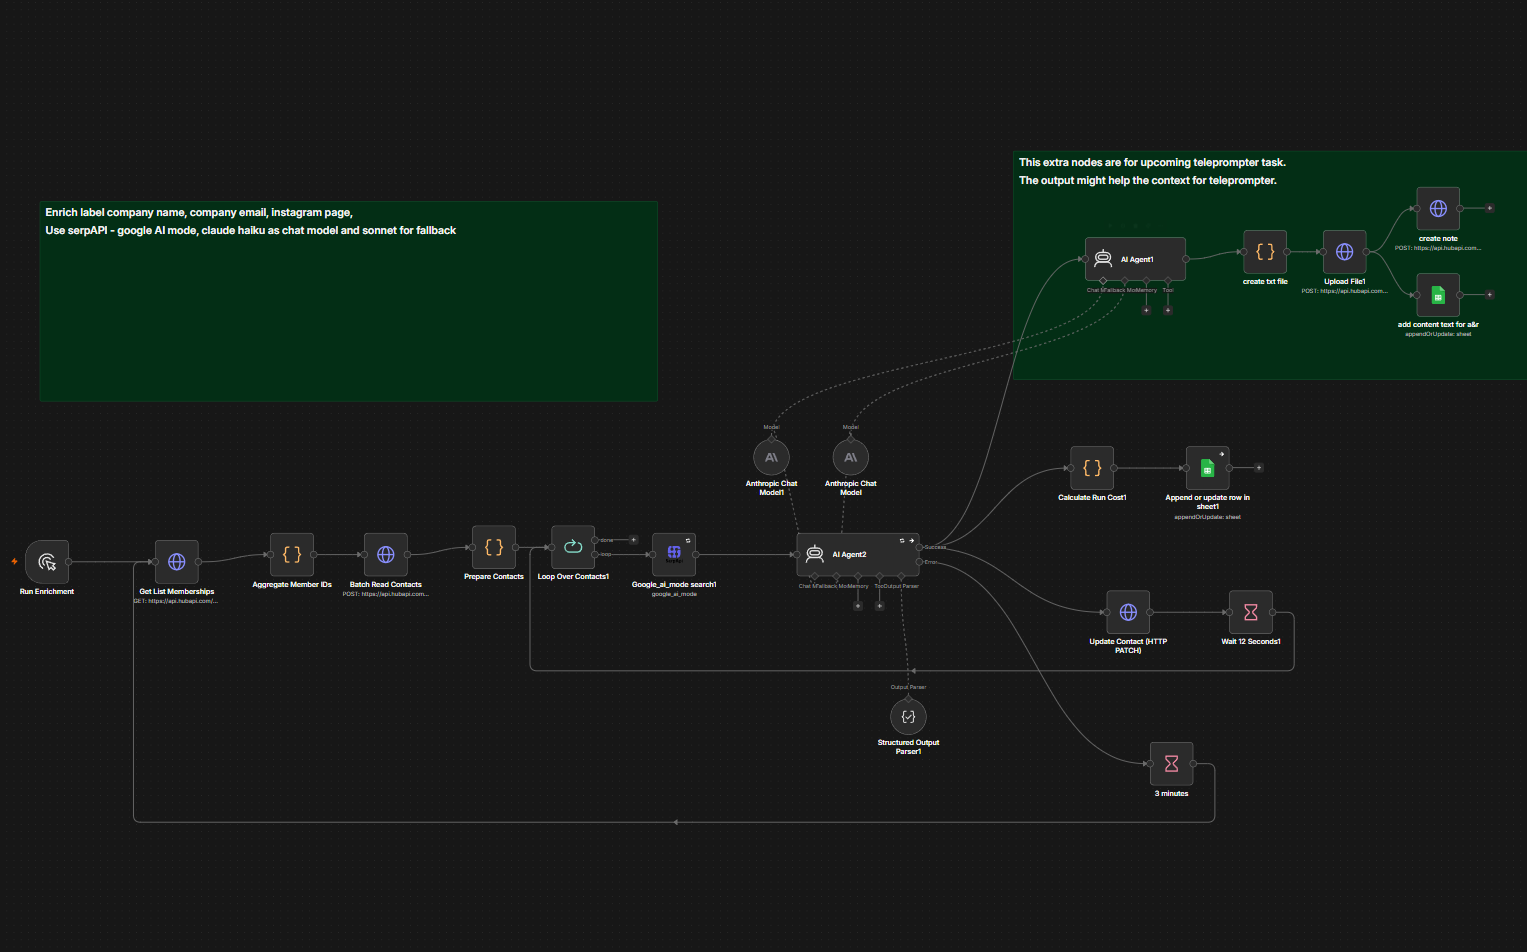Click the AI Agent1 output connector
1527x952 pixels.
(1186, 259)
